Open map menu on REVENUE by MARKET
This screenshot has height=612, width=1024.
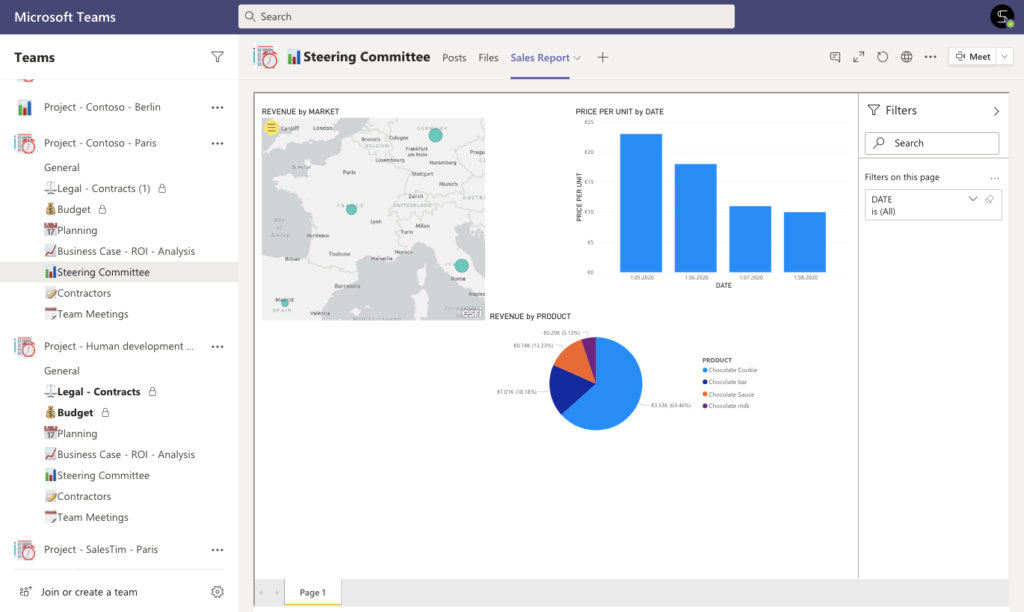click(271, 128)
